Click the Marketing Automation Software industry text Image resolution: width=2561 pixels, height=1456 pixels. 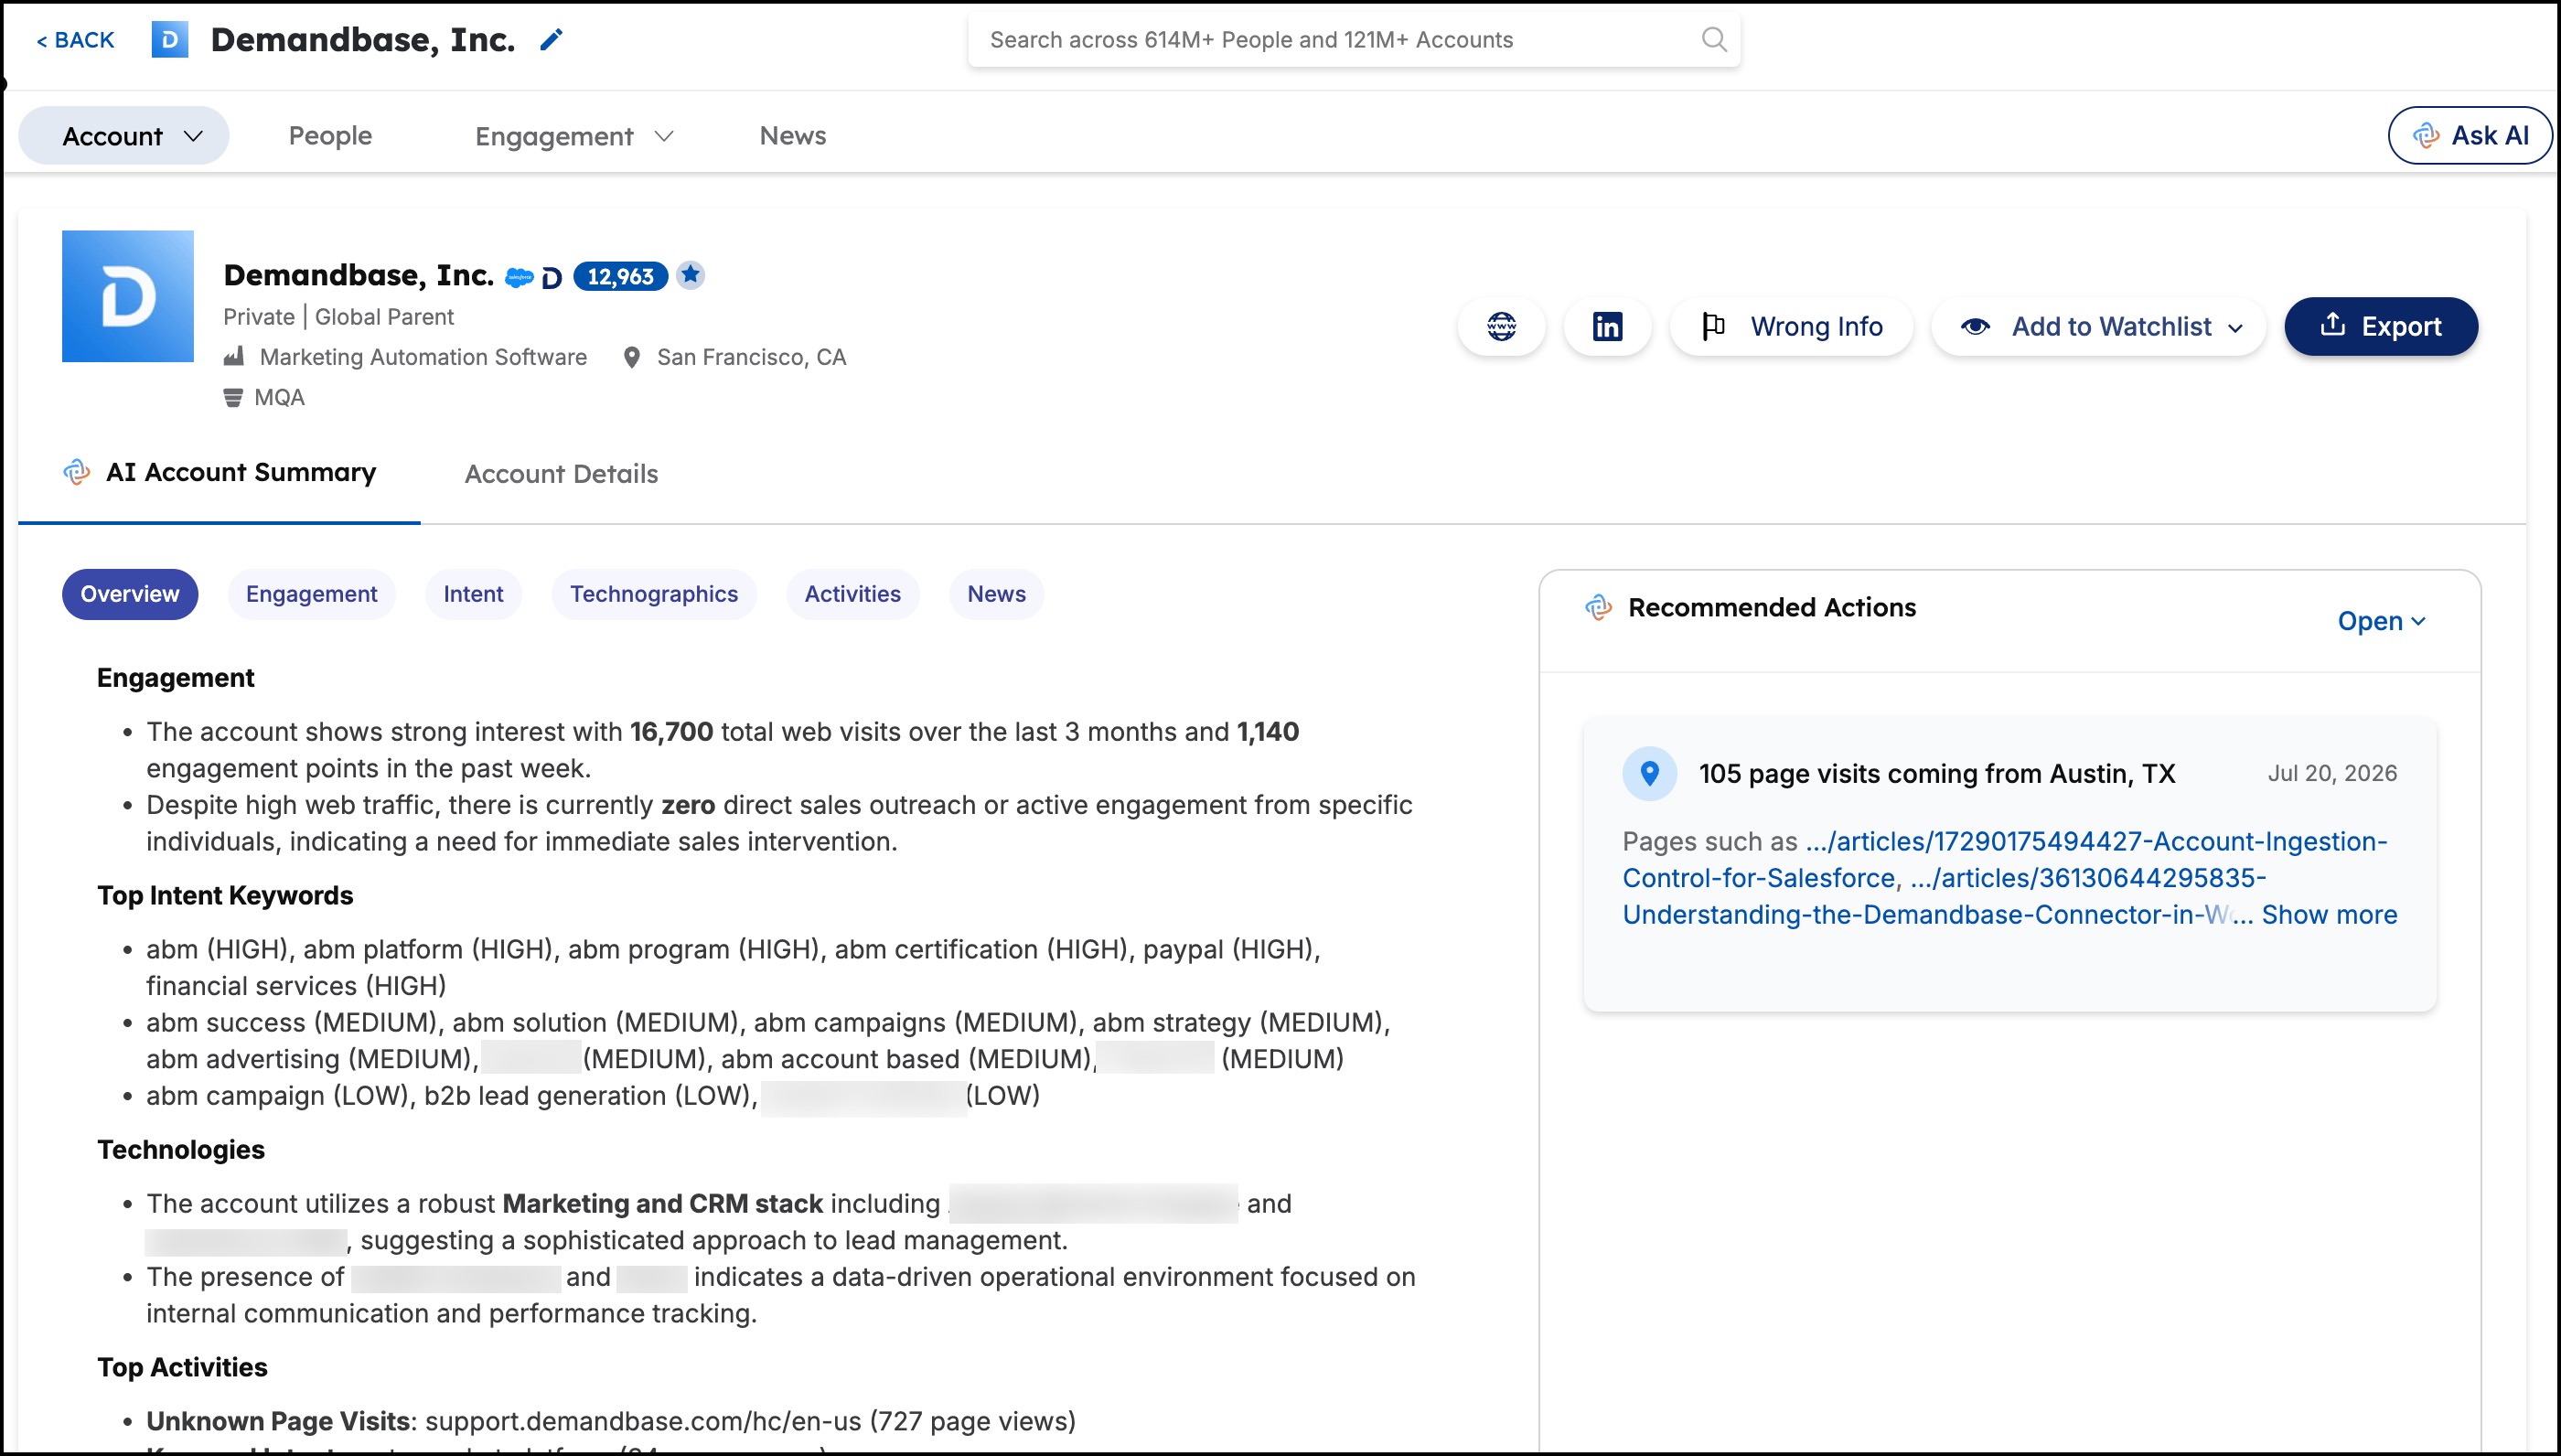[x=423, y=357]
